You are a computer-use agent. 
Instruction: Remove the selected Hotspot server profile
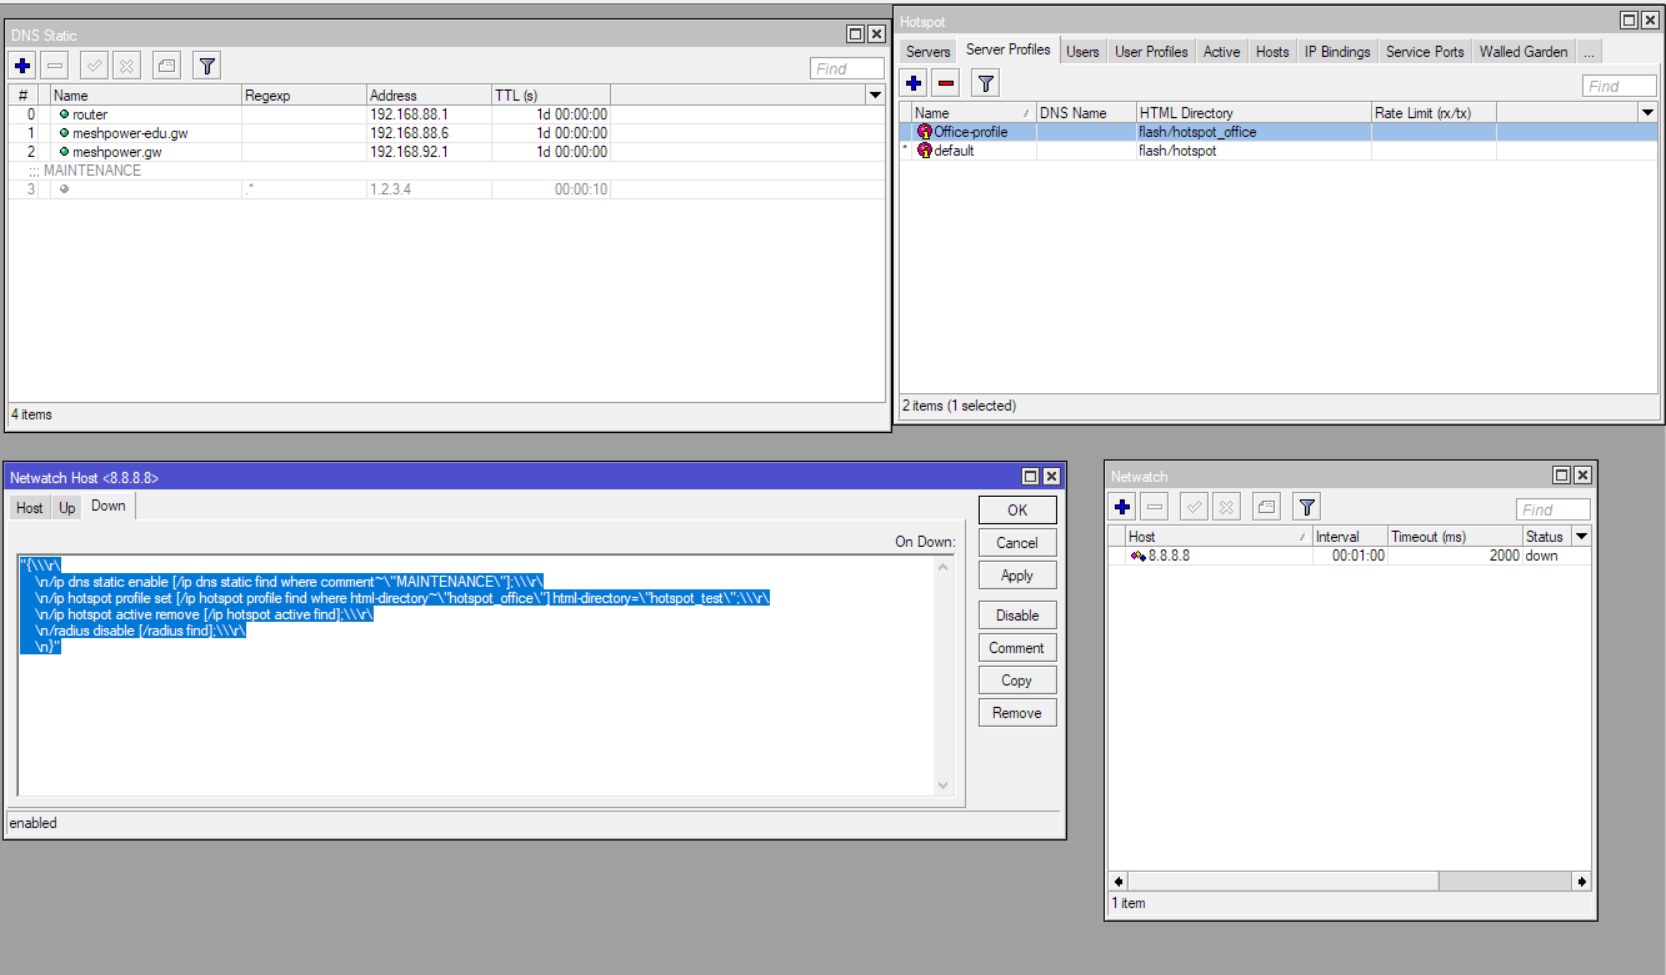pos(946,84)
